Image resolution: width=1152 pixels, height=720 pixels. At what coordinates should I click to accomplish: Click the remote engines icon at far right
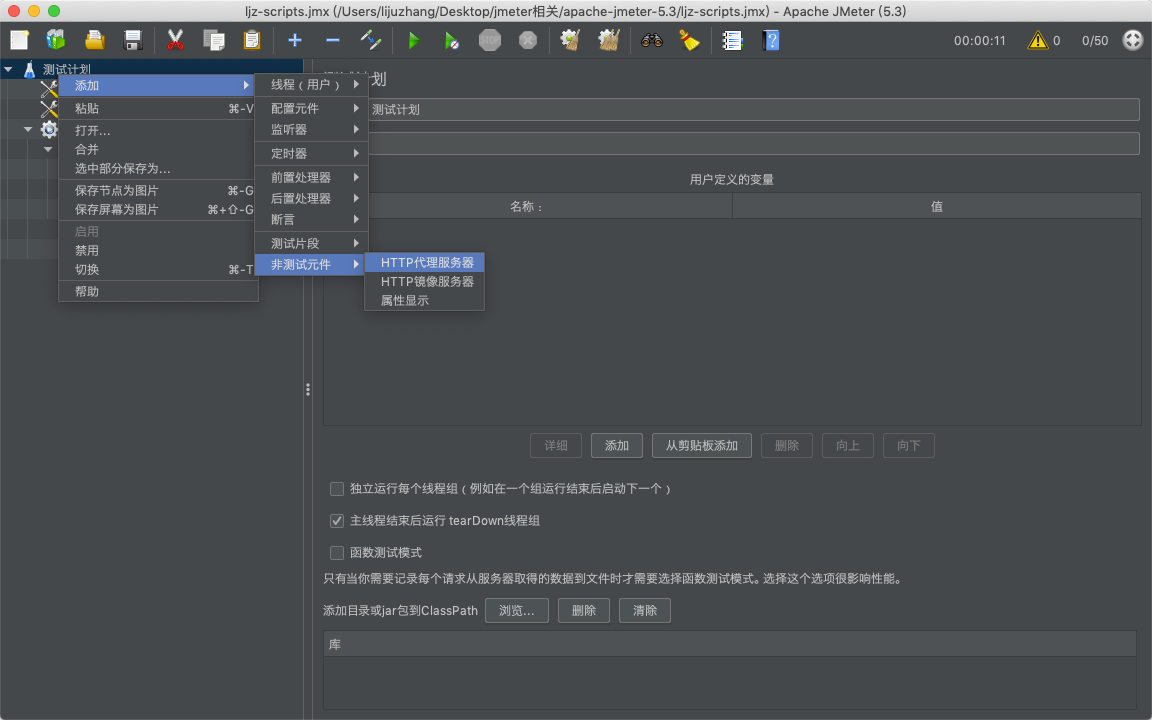coord(1133,40)
